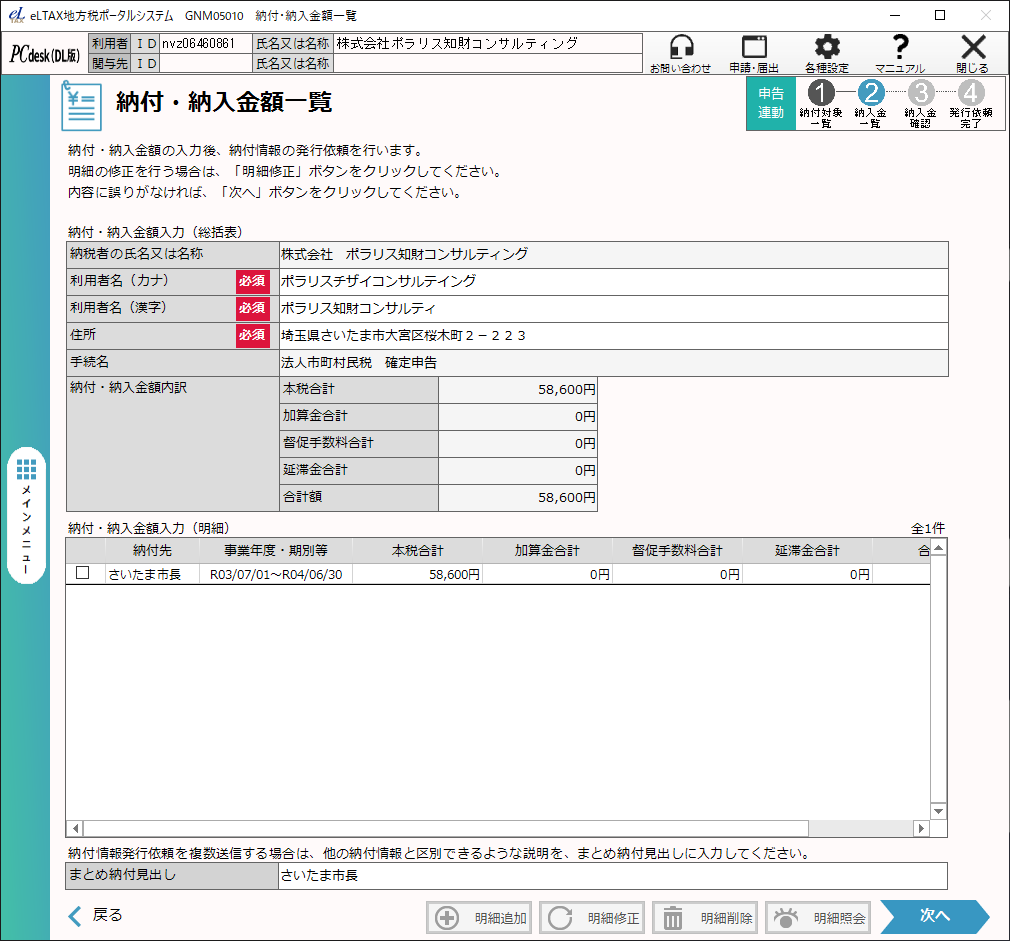The height and width of the screenshot is (941, 1010).
Task: Click the 加算金合計 column header
Action: coord(547,551)
